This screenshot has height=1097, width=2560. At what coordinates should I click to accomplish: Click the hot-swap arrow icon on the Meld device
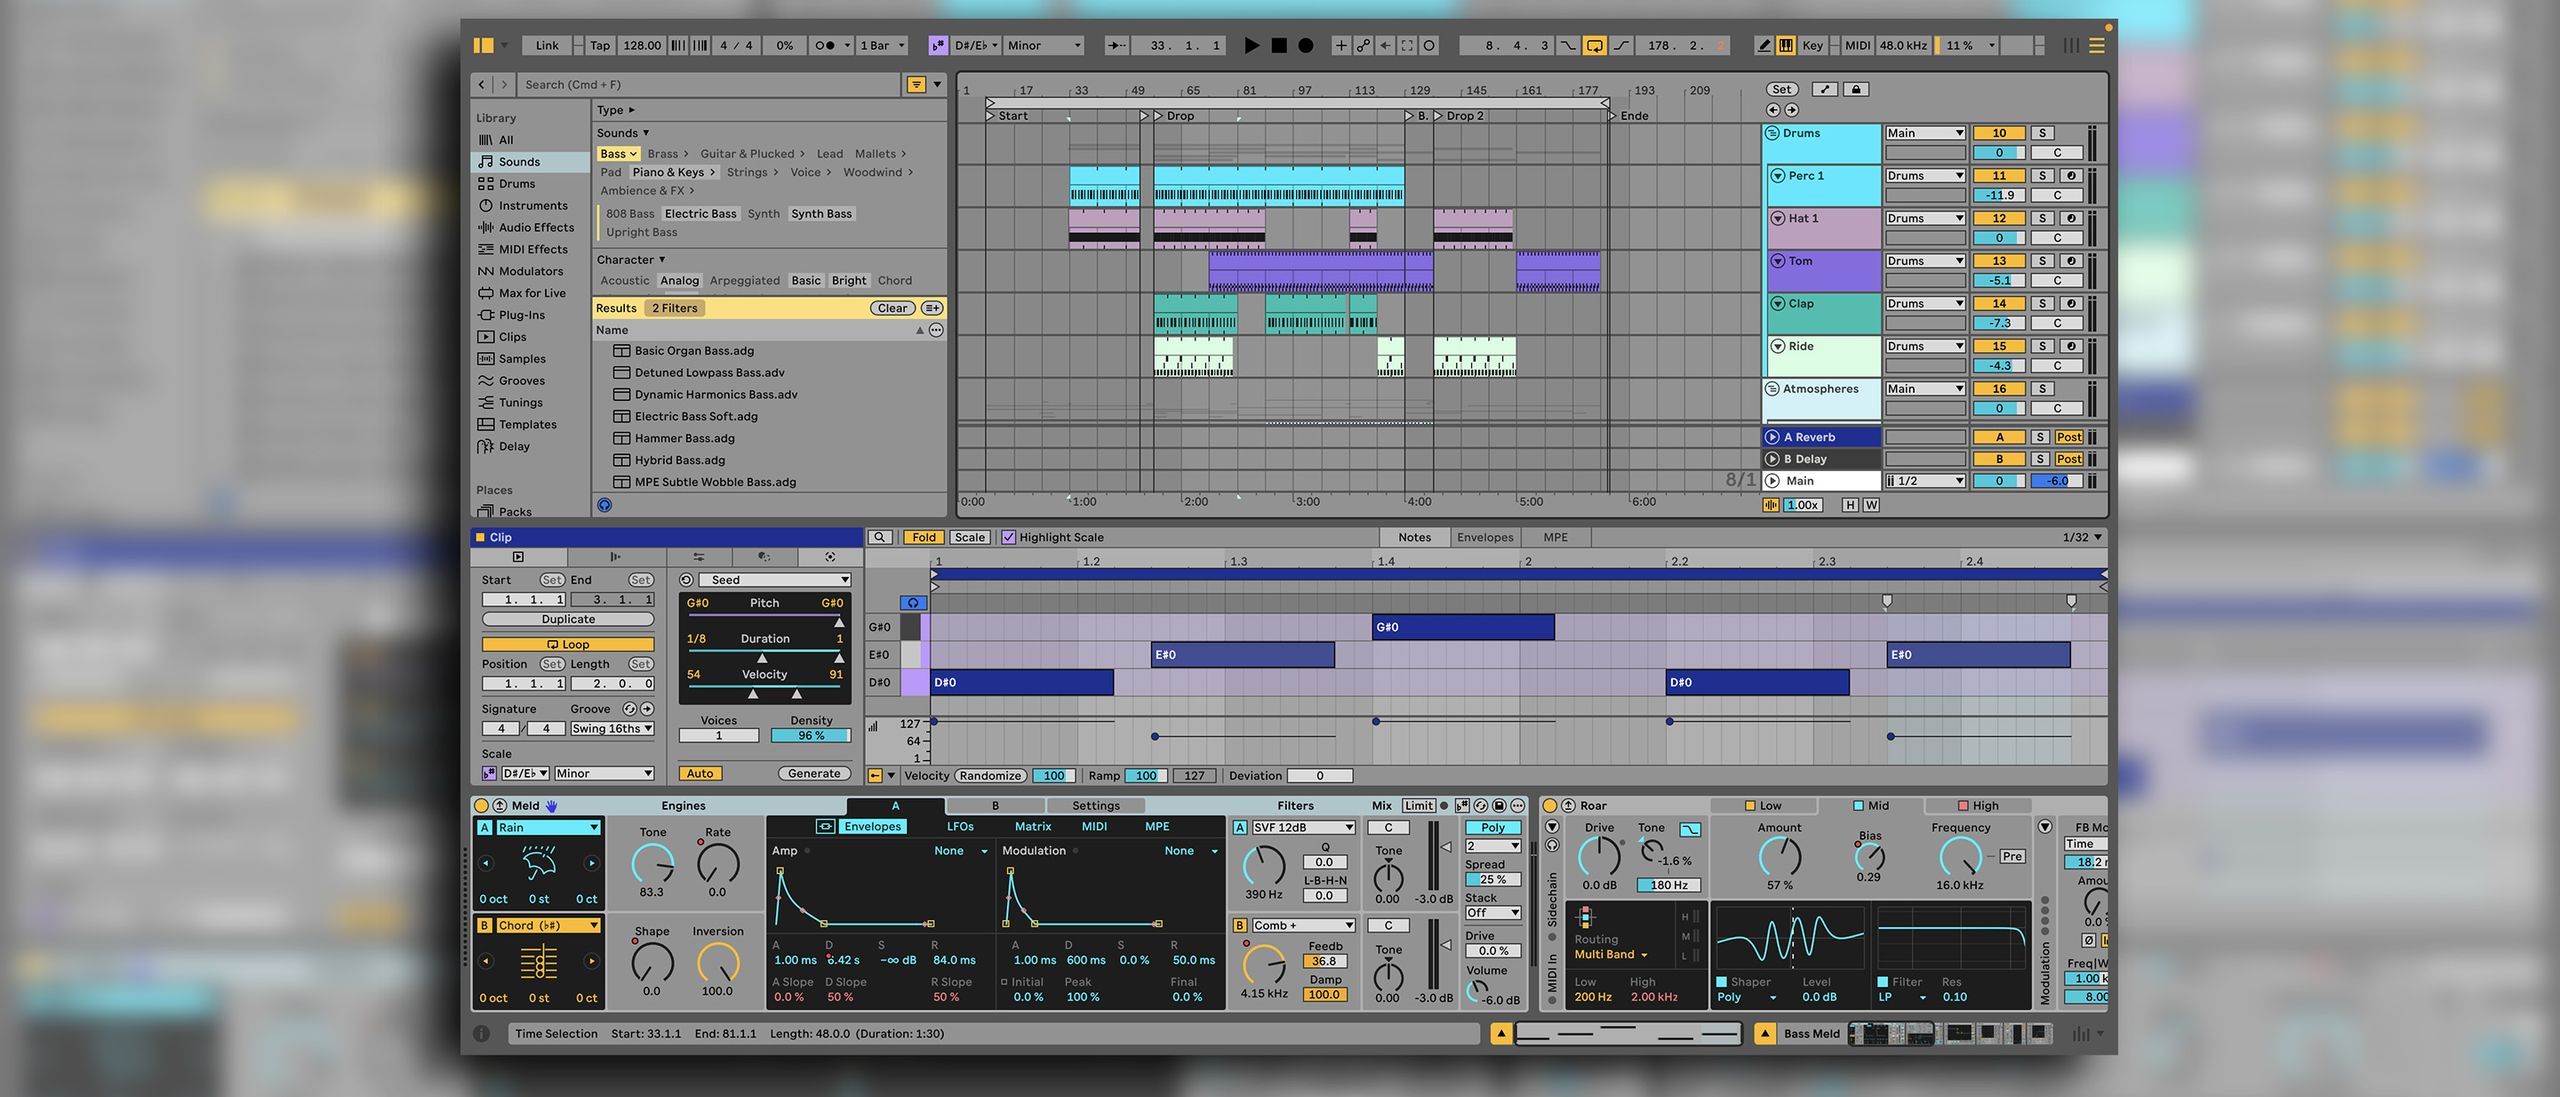click(x=498, y=805)
